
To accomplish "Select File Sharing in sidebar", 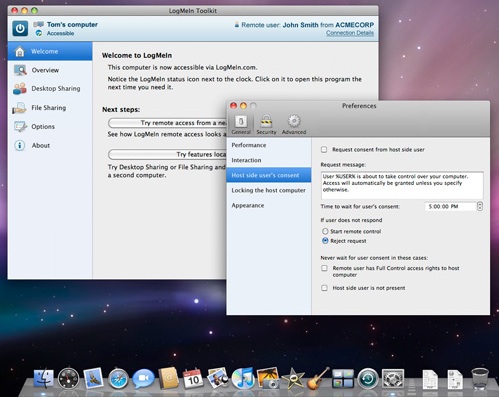I will (x=50, y=108).
